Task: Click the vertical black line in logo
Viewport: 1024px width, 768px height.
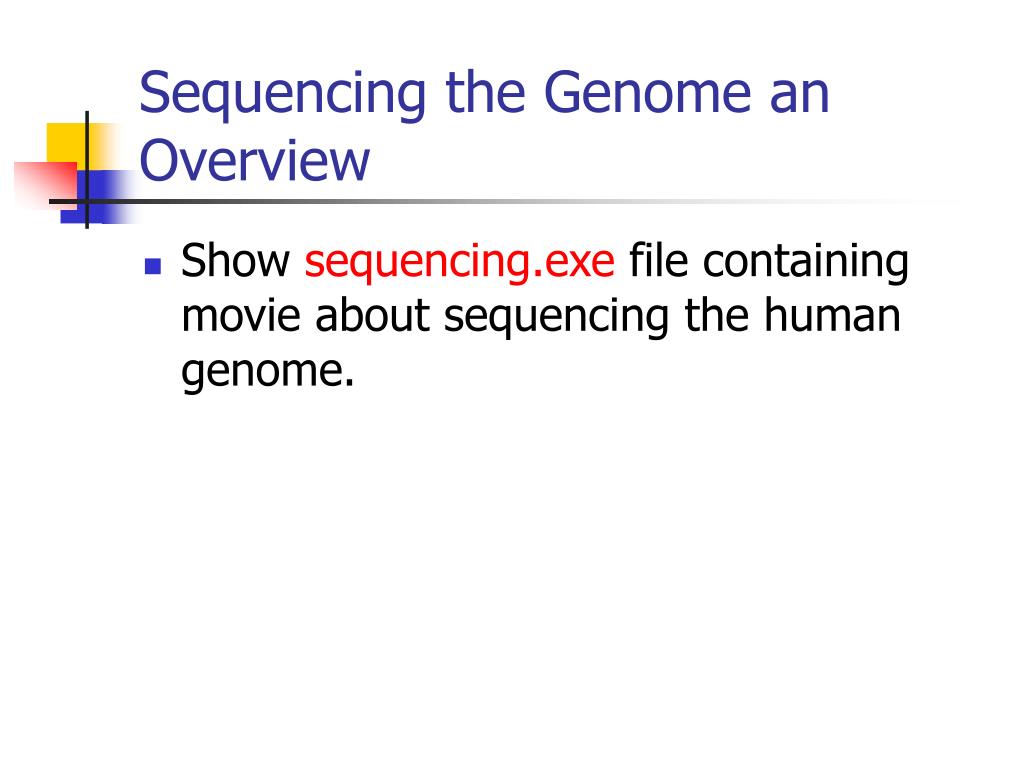Action: click(87, 169)
